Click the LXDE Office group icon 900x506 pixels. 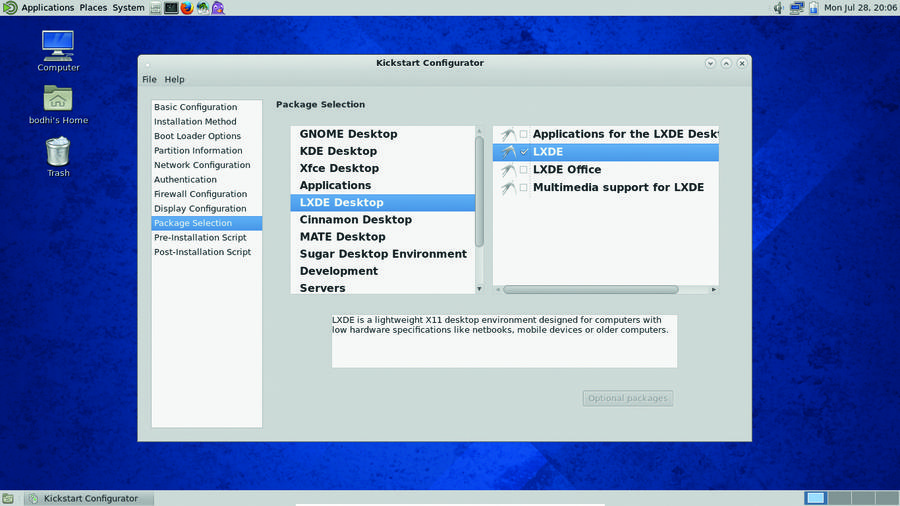click(x=508, y=170)
